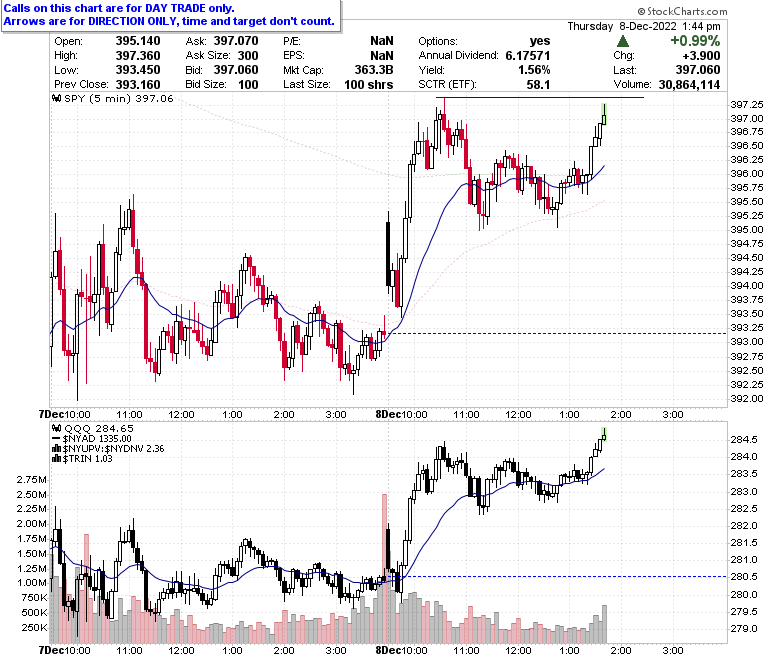The image size is (780, 659).
Task: Click the Mkt Cap value 363.3B
Action: click(374, 70)
